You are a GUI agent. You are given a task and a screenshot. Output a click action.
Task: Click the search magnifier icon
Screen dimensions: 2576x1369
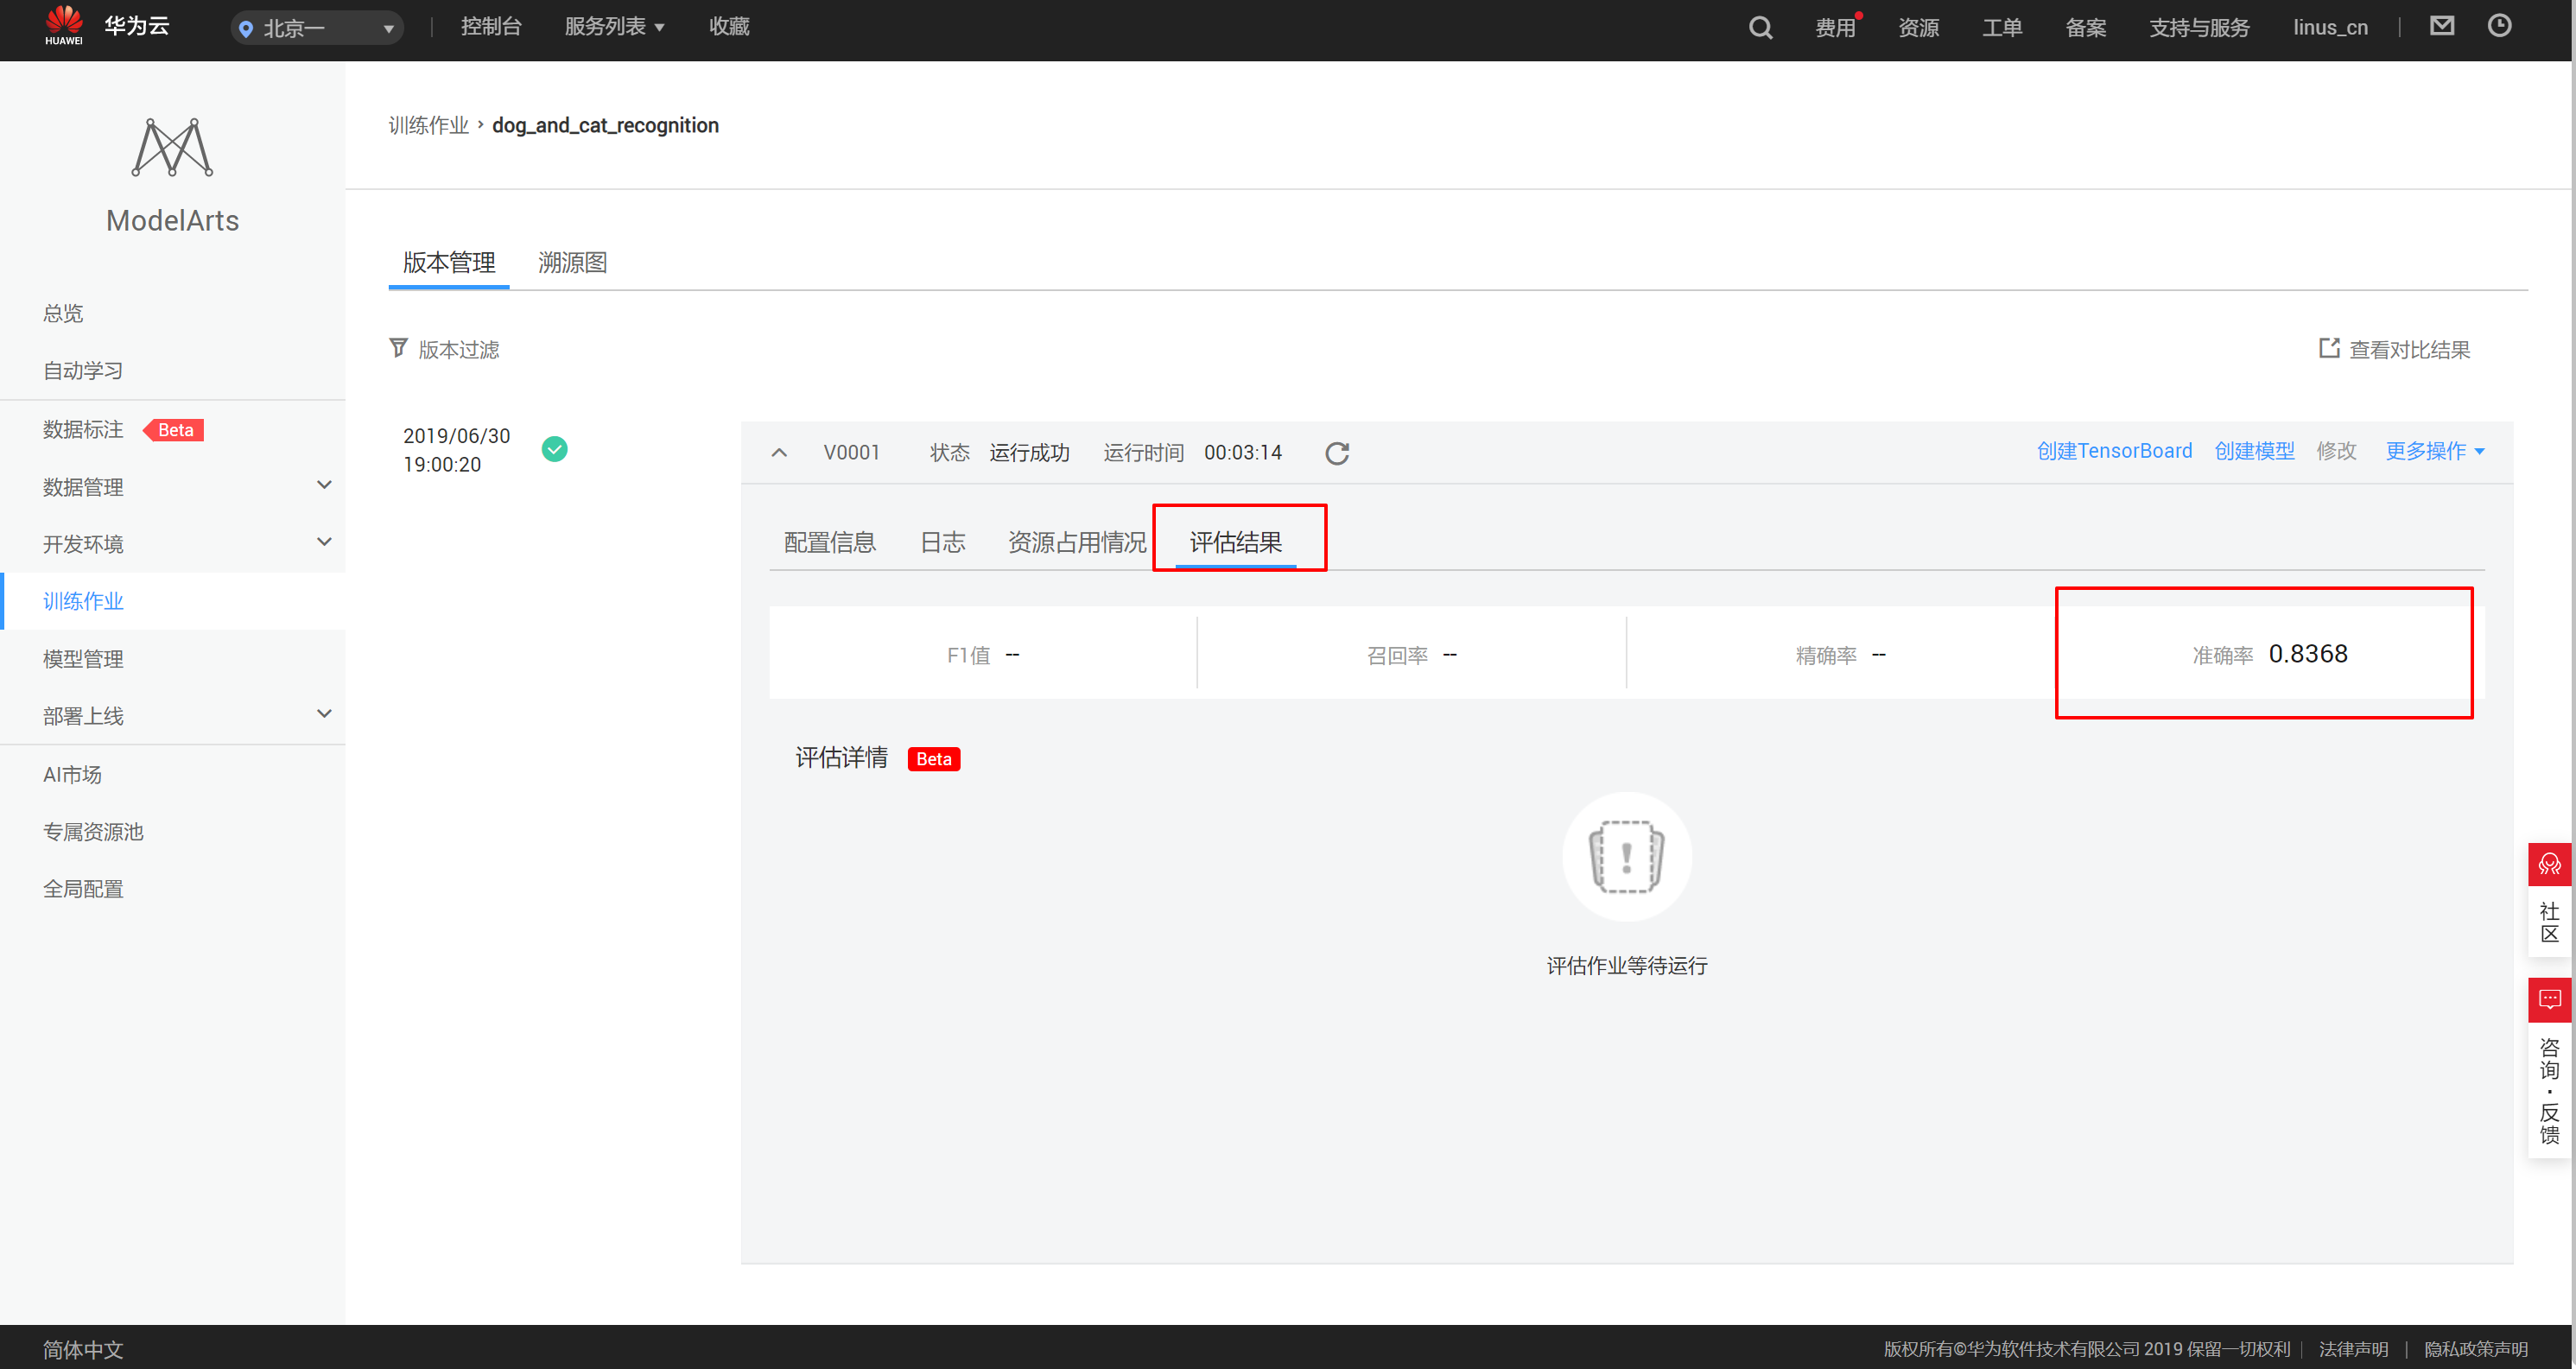(x=1760, y=28)
